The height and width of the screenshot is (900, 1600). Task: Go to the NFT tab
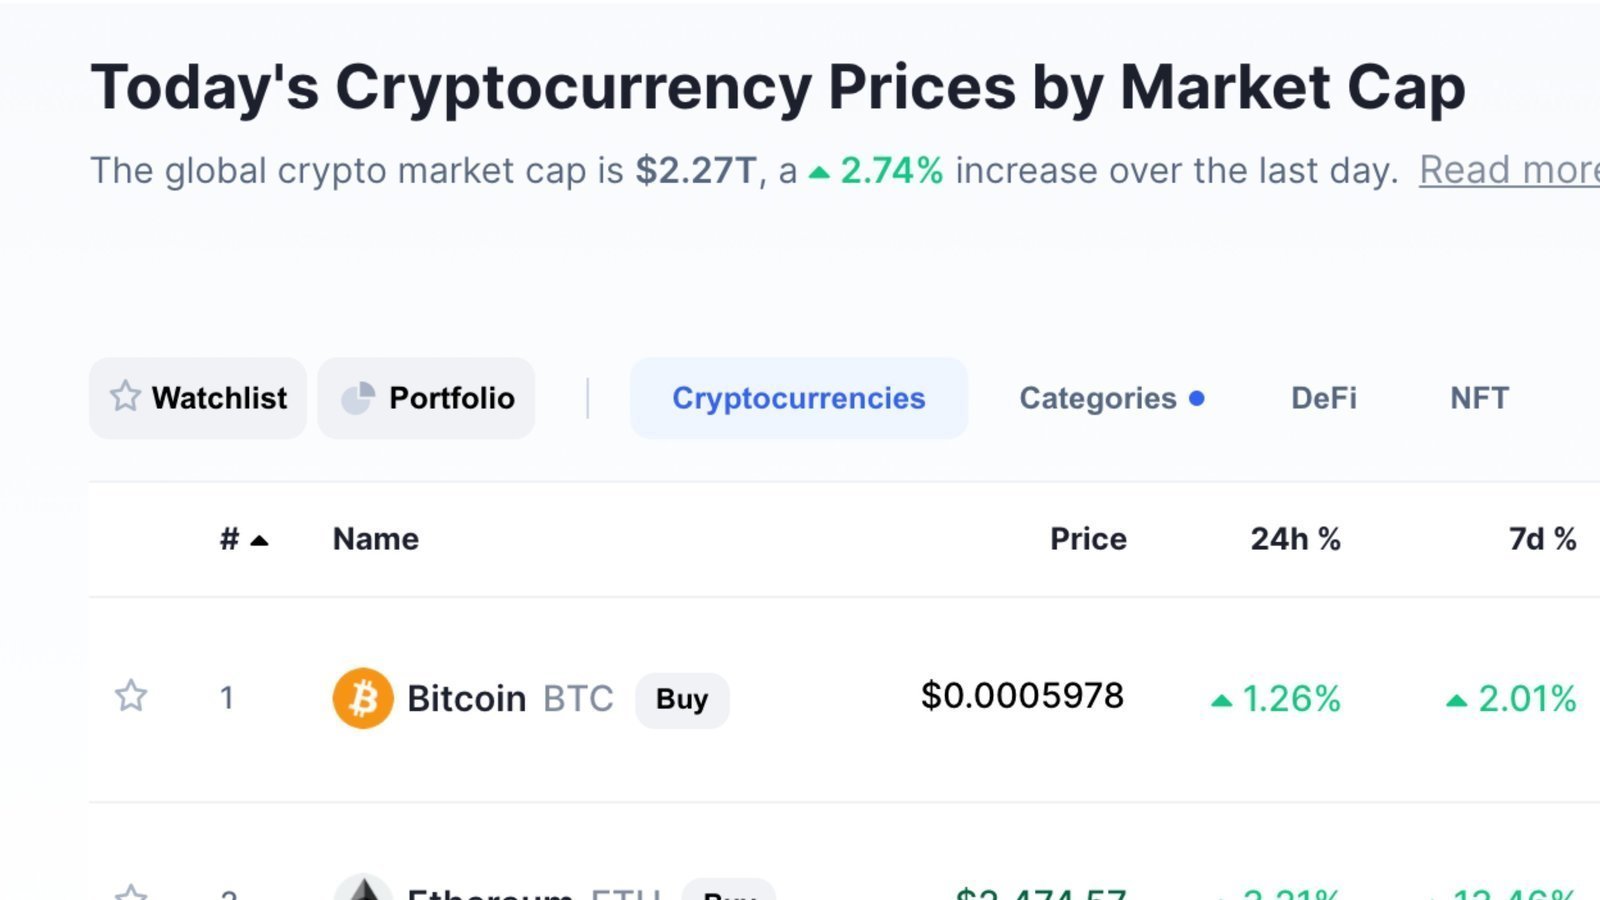(1479, 398)
